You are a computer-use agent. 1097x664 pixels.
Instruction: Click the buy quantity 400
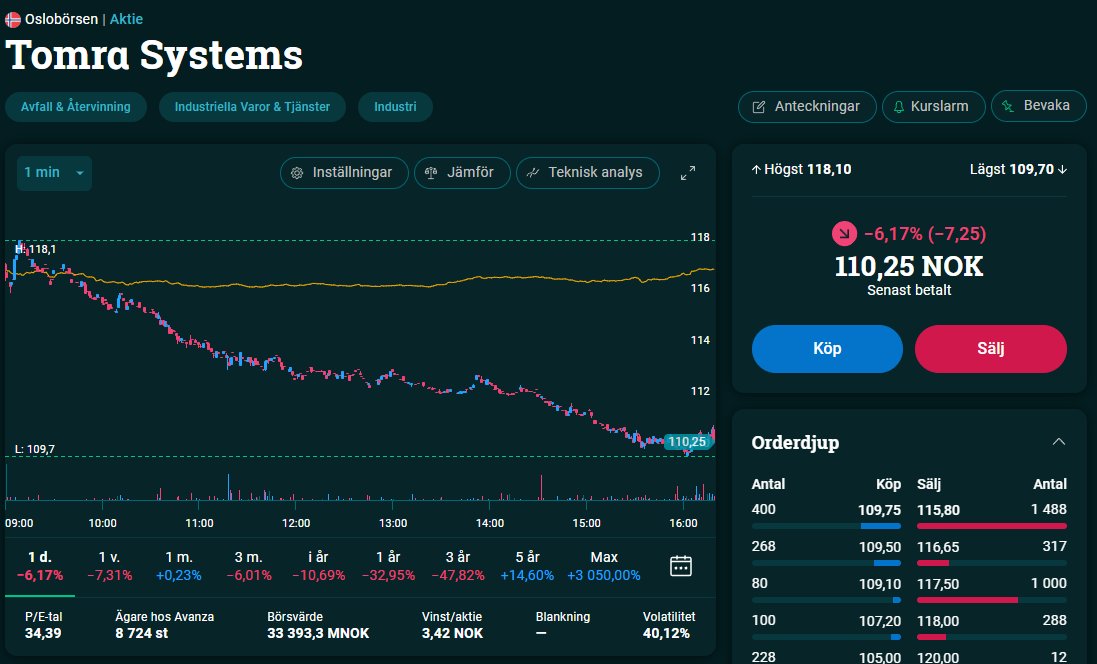pyautogui.click(x=763, y=509)
